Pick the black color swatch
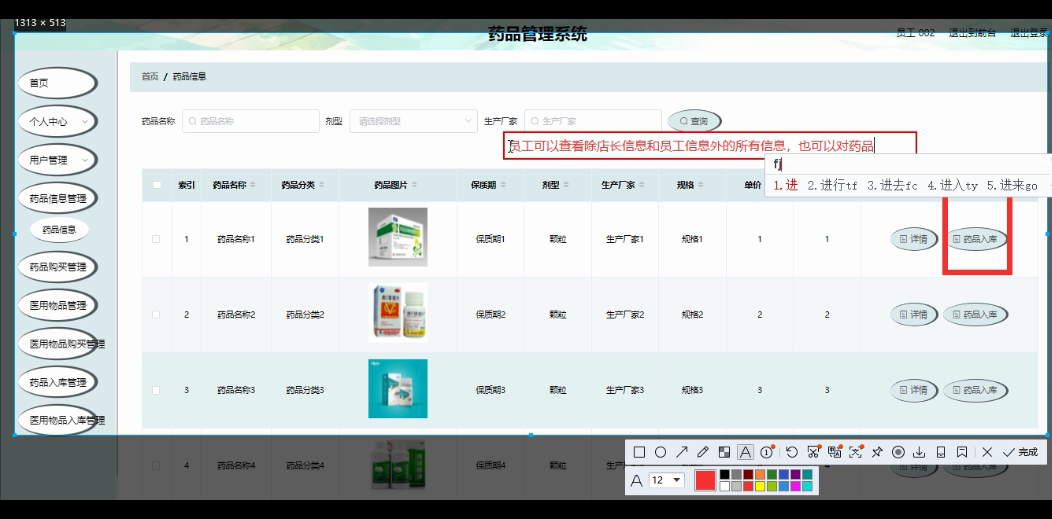 (725, 475)
